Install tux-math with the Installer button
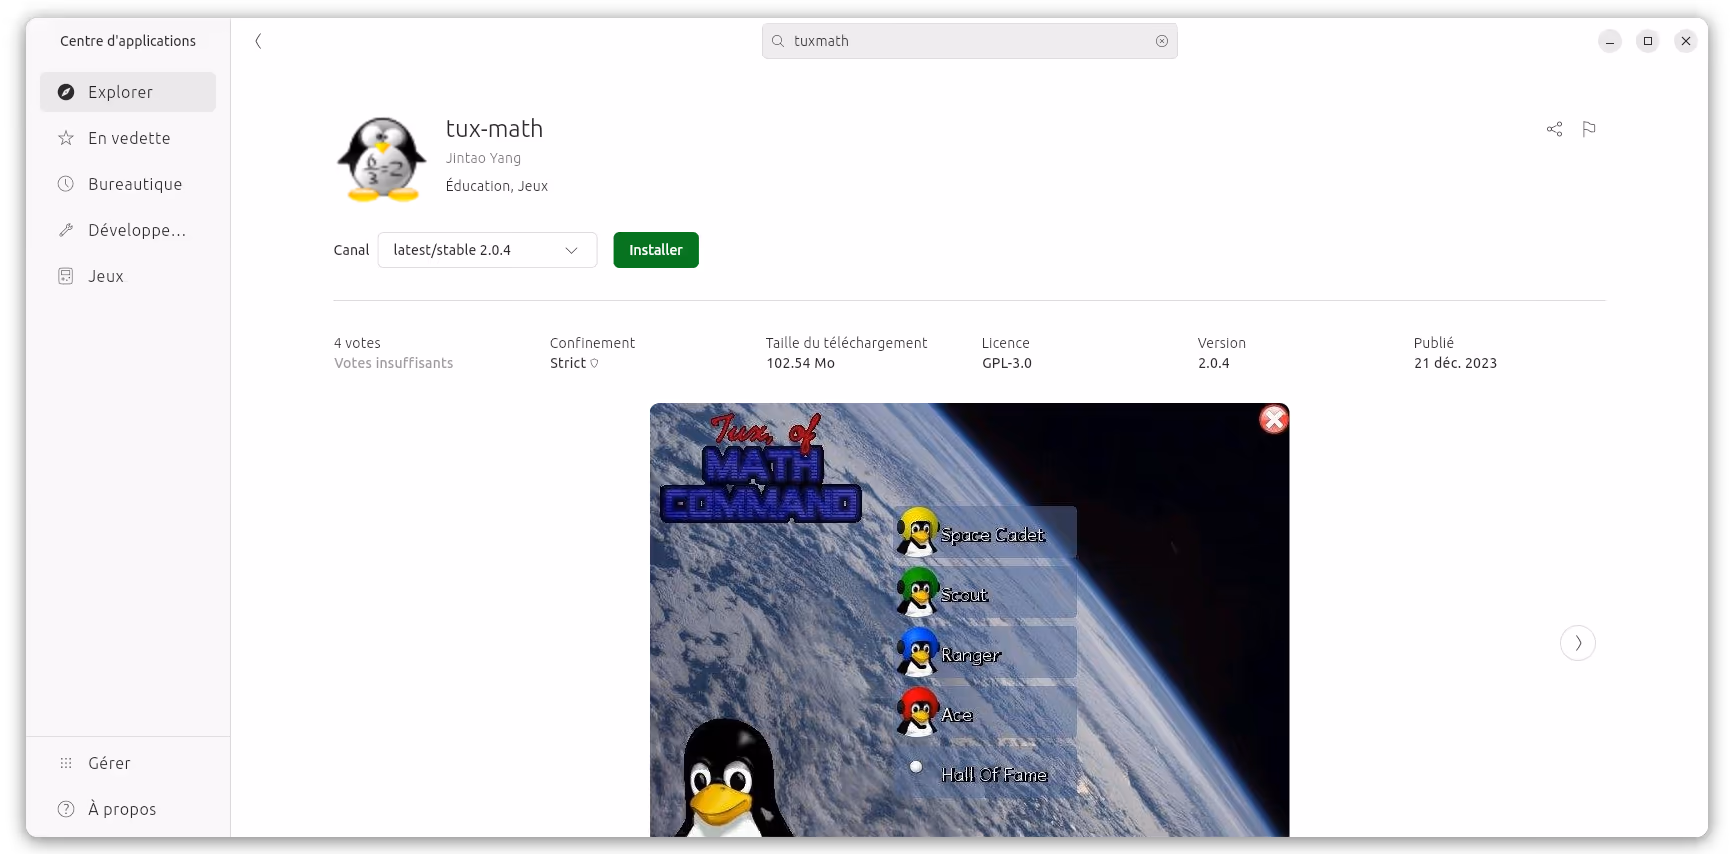1734x854 pixels. click(x=656, y=250)
